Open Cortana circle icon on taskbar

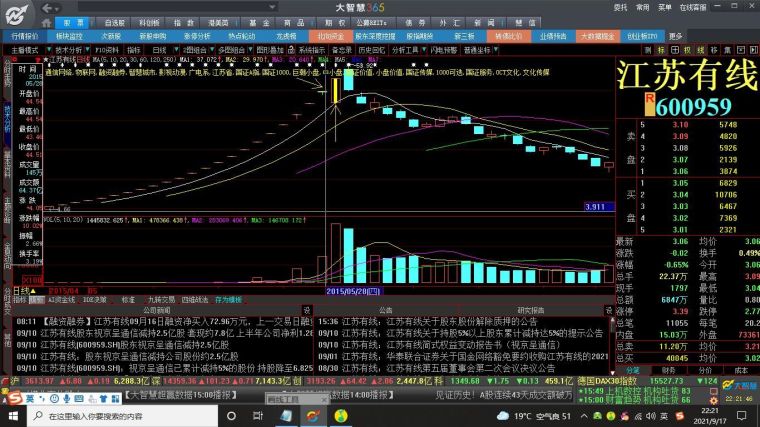pyautogui.click(x=231, y=416)
